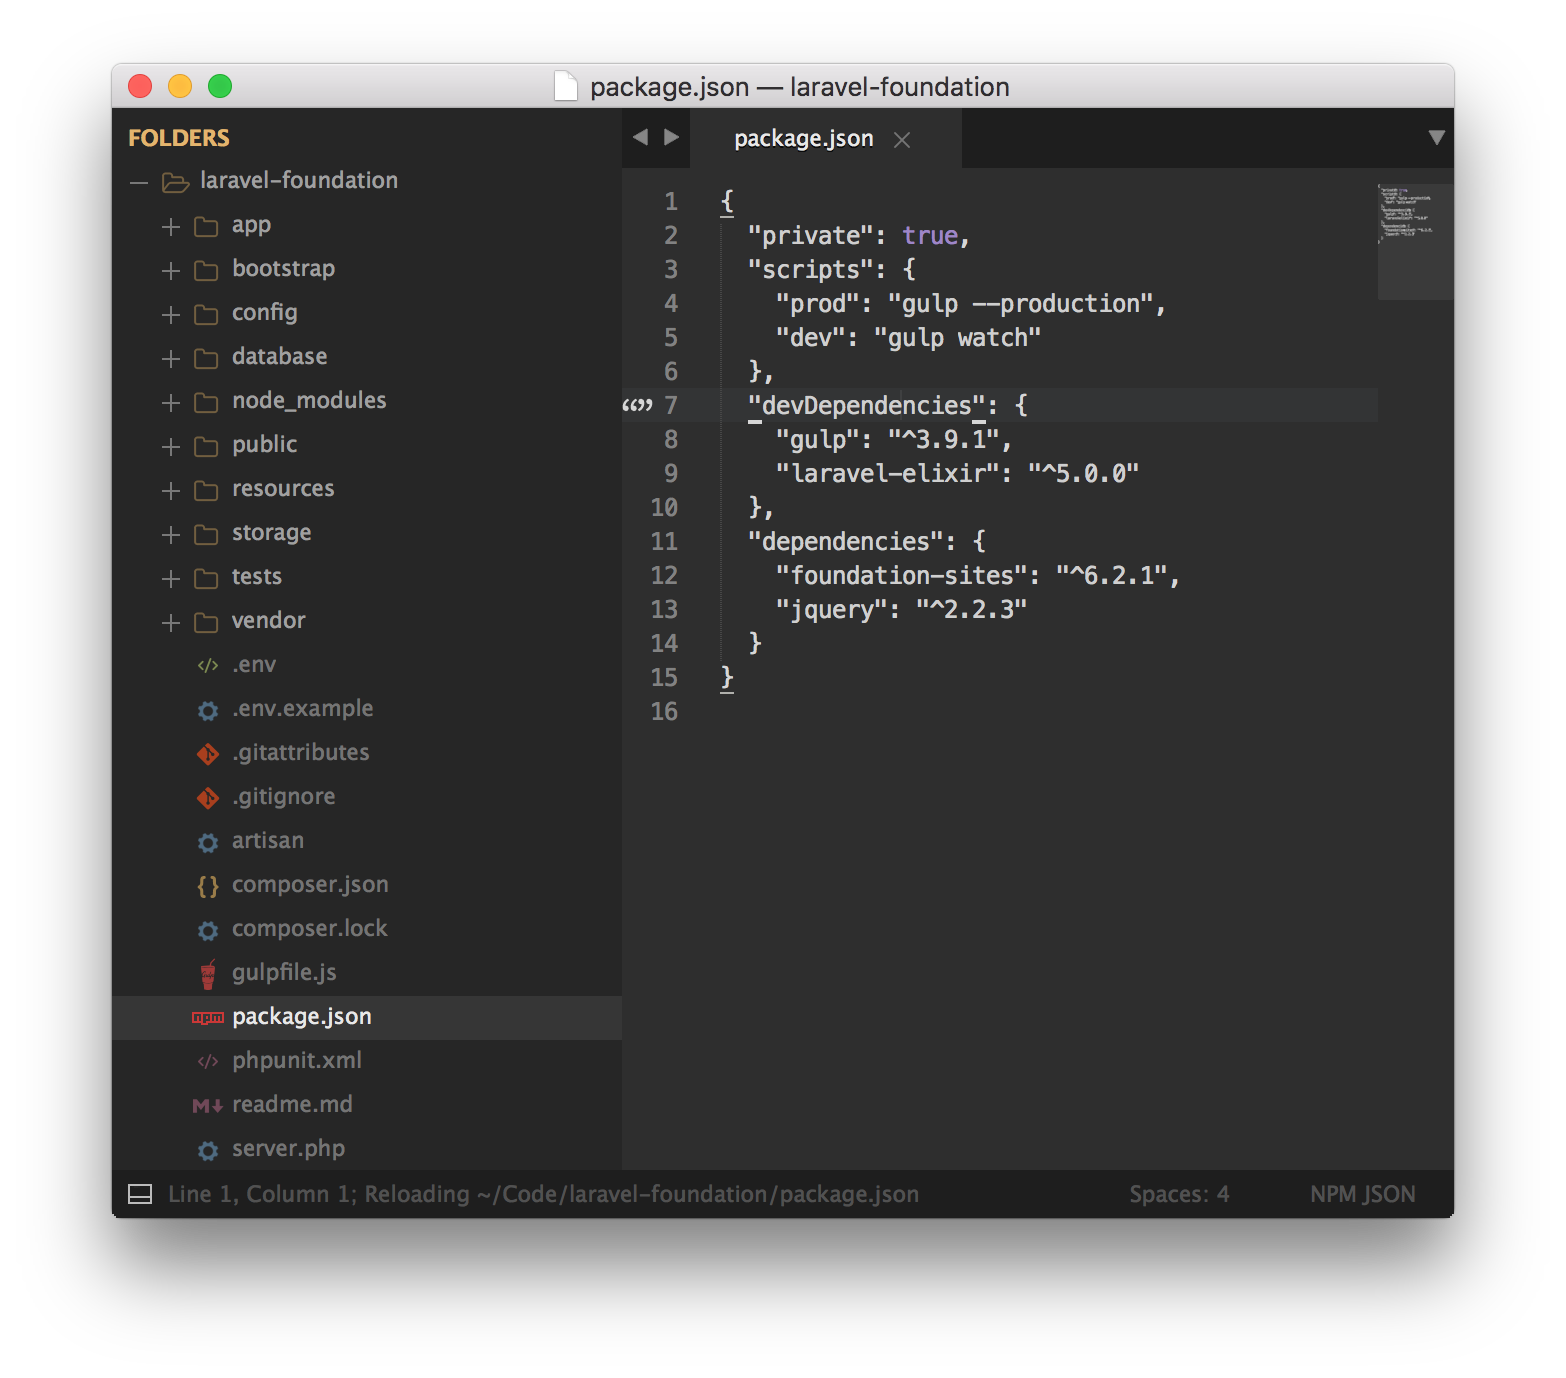Click the code icon next to phpunit.xml

click(x=207, y=1061)
